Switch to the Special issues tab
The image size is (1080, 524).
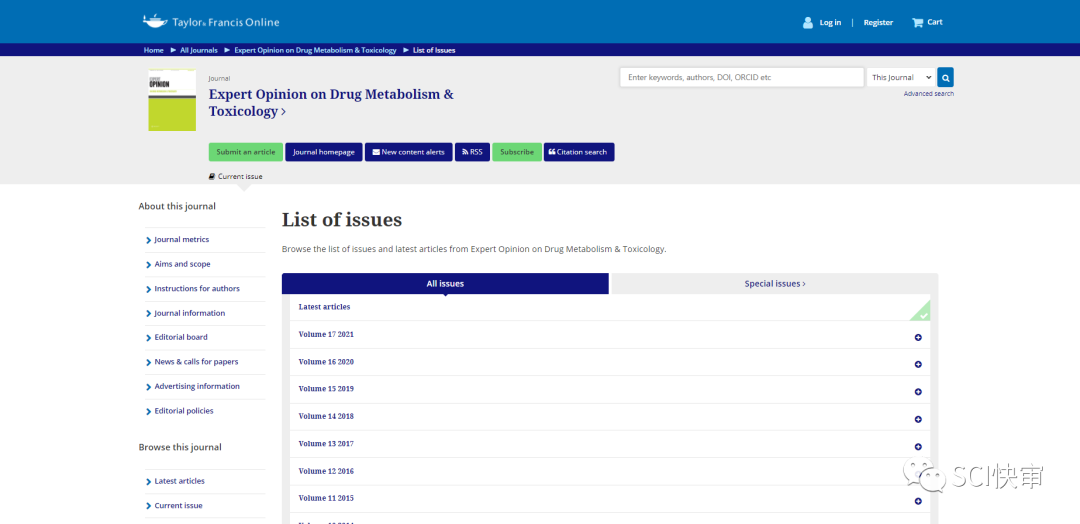point(774,284)
